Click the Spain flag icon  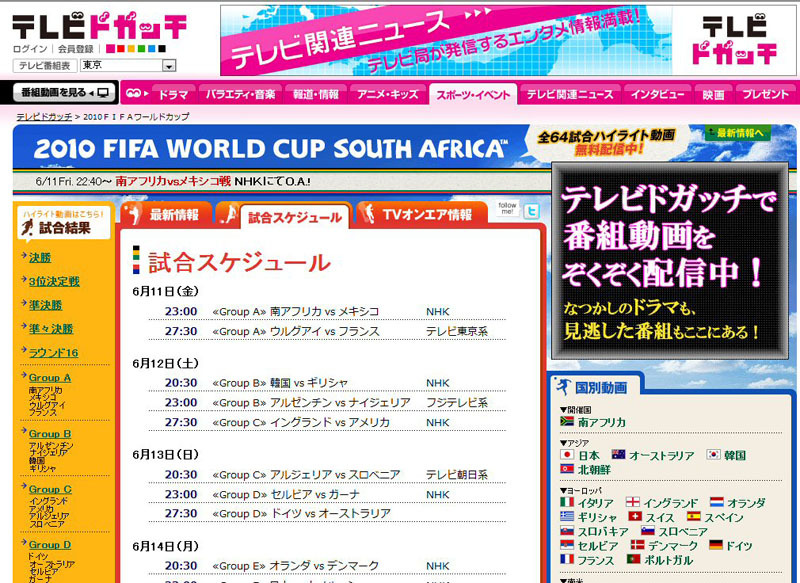[693, 517]
